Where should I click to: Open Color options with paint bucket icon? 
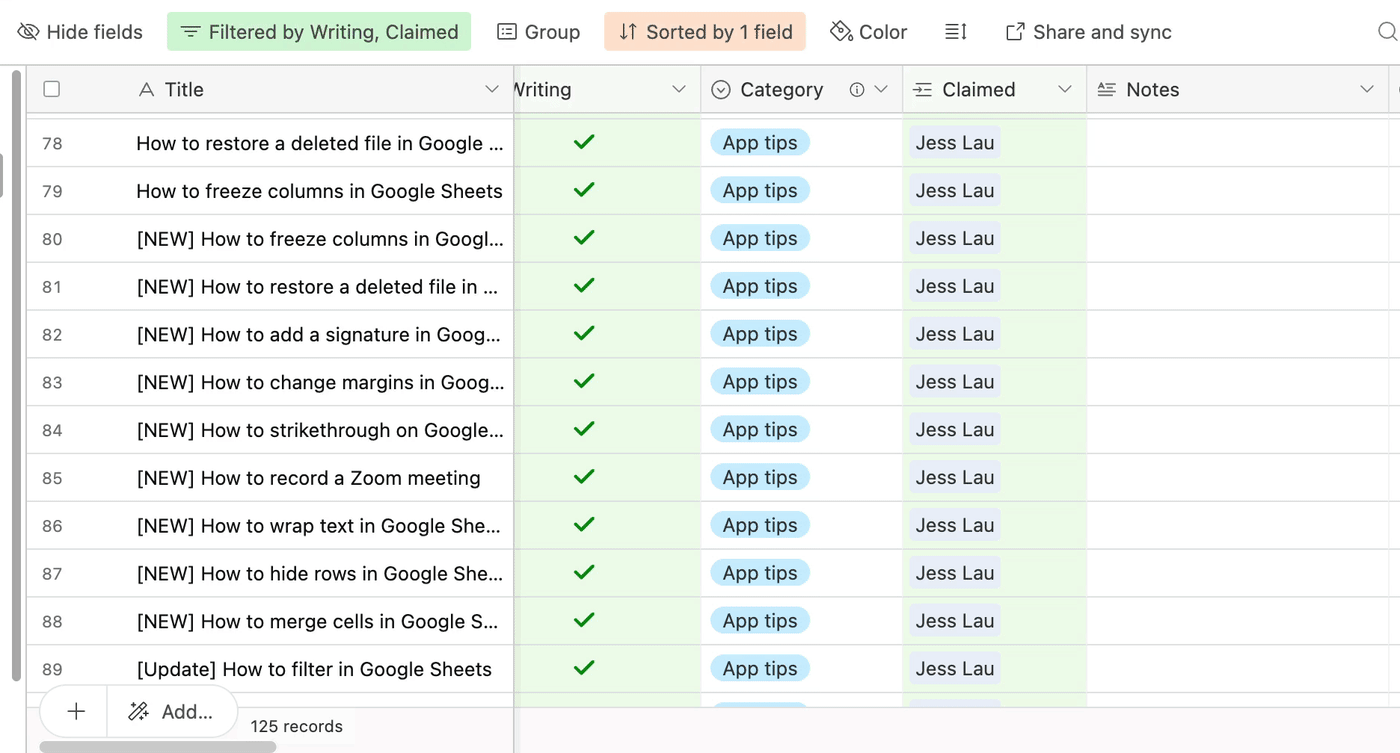(841, 32)
